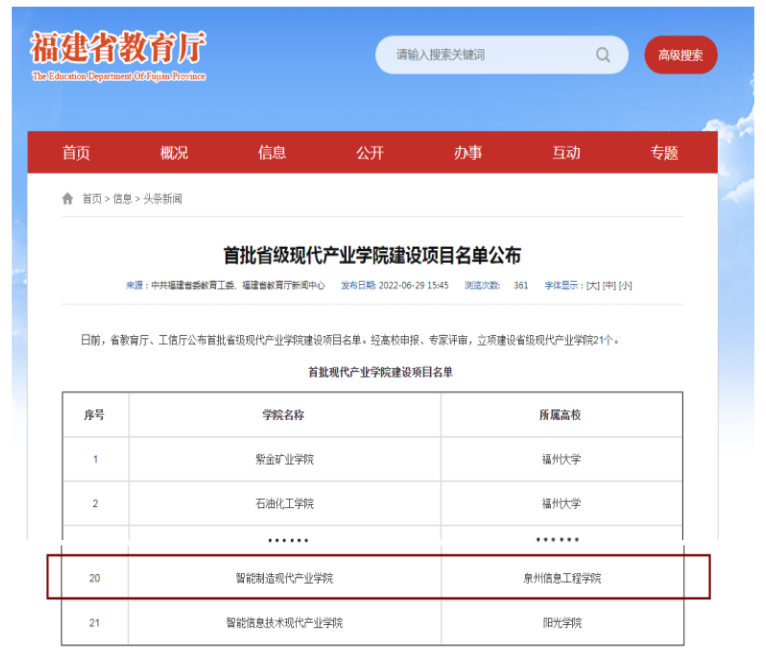
Task: Go to 信息 in the breadcrumb
Action: click(123, 198)
